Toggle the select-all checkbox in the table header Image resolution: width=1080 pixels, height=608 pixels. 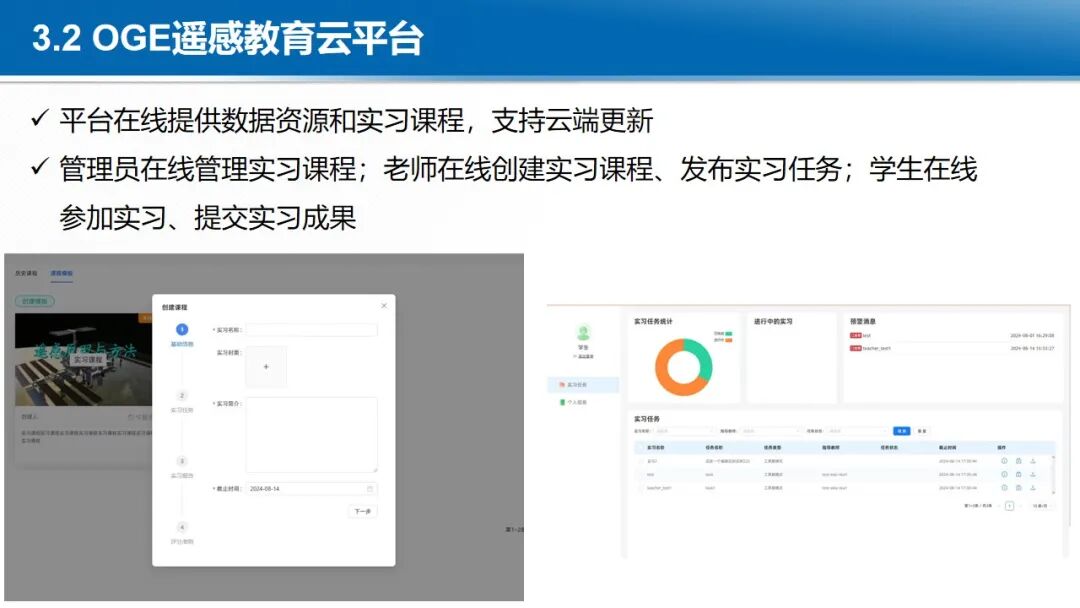pos(640,448)
